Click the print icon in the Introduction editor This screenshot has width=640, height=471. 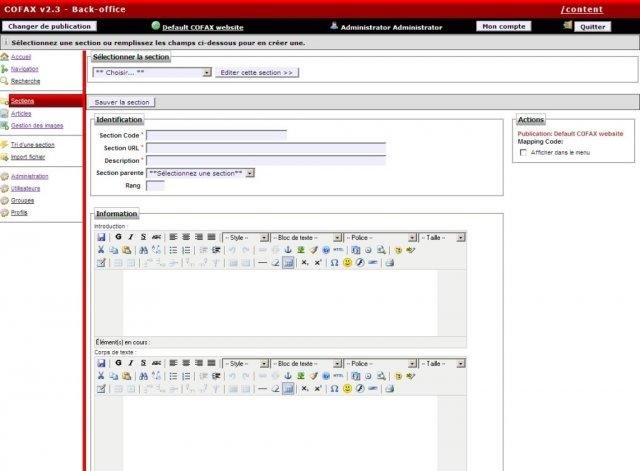[x=389, y=263]
